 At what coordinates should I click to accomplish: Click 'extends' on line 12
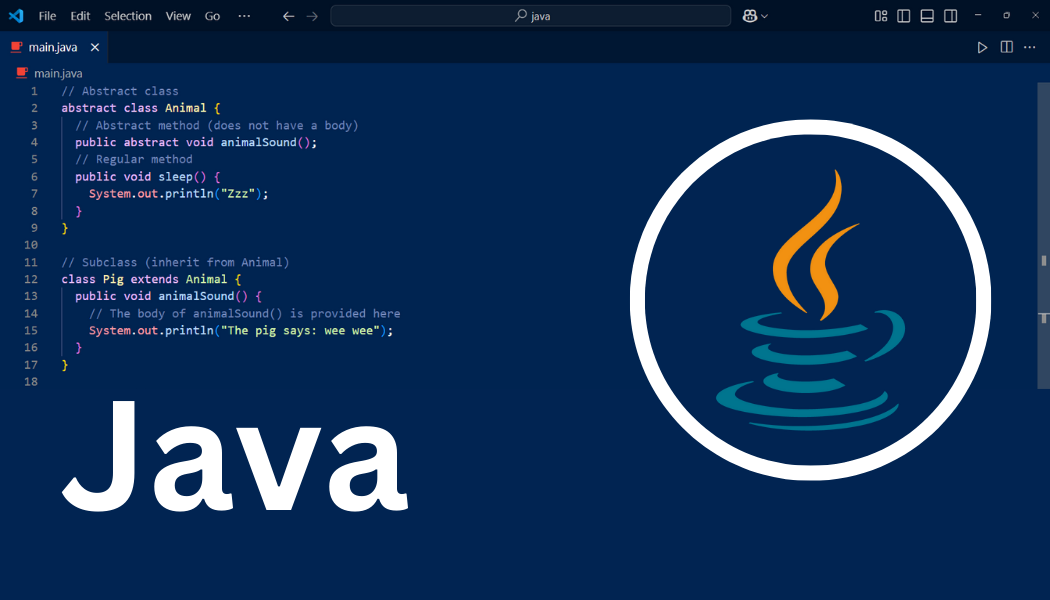(x=155, y=279)
